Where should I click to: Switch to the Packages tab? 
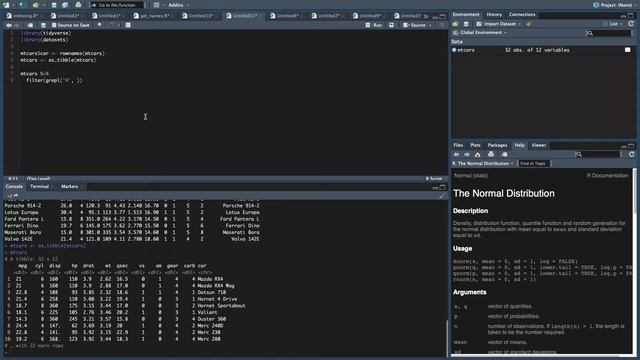click(497, 145)
